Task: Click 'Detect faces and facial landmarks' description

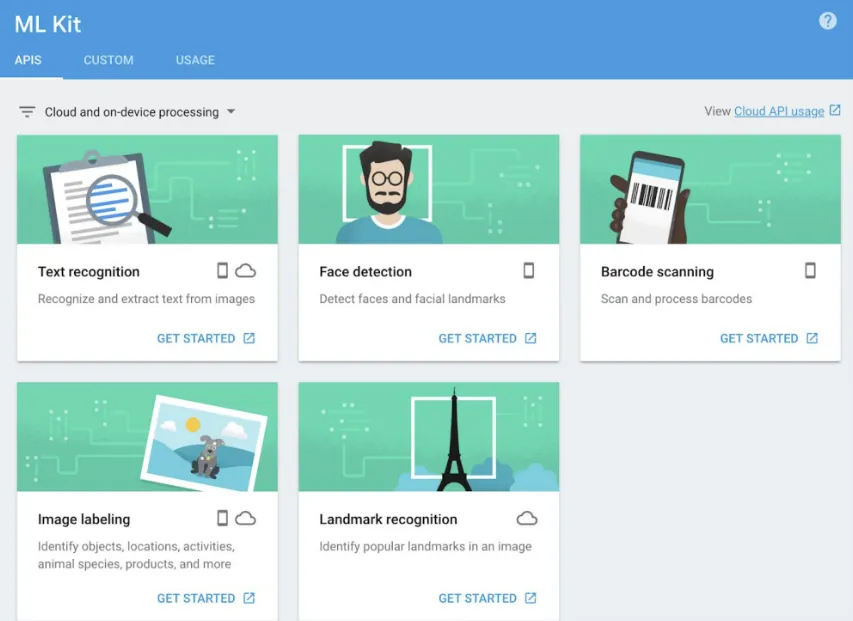Action: point(412,299)
